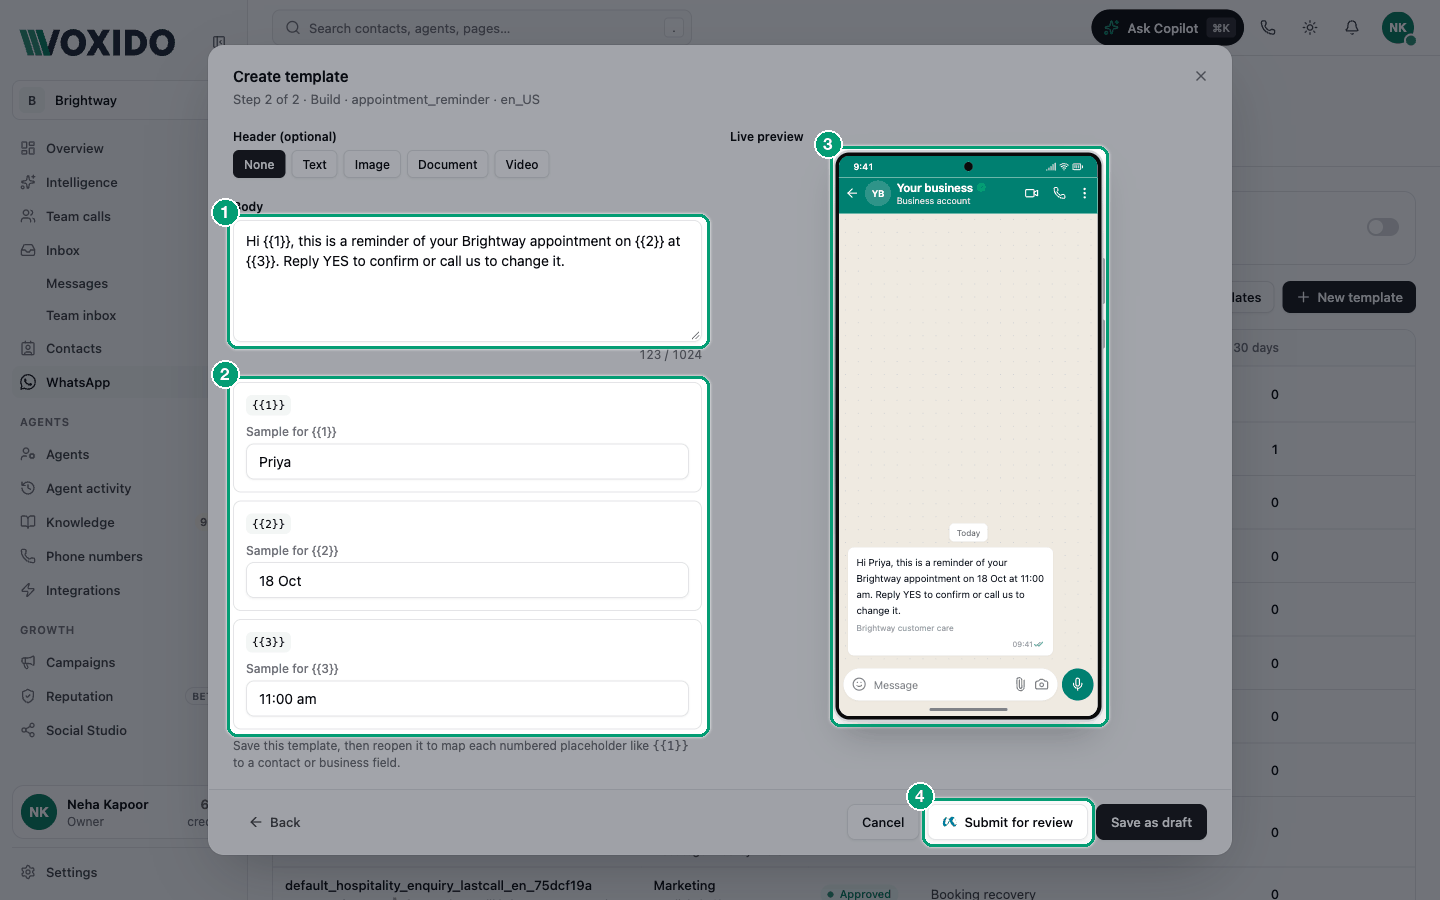Open the Brightway workspace switcher
The height and width of the screenshot is (900, 1440).
click(110, 100)
